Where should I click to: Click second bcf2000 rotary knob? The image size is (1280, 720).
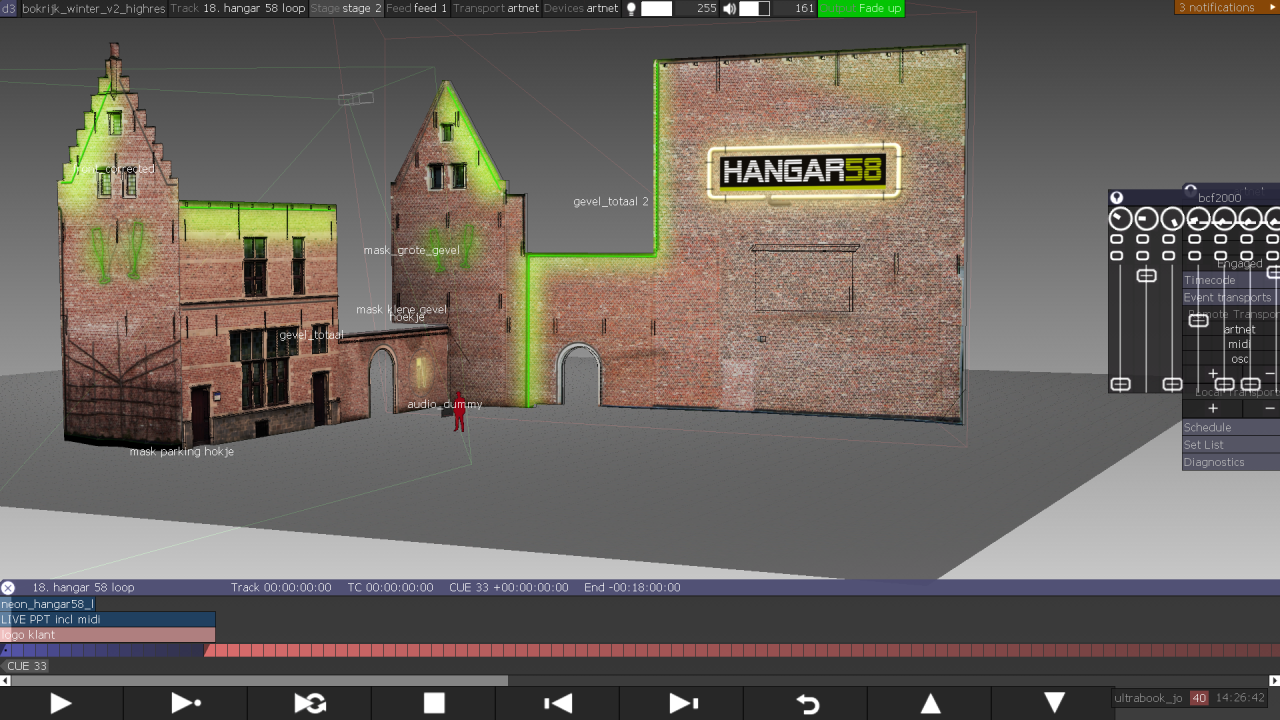1146,218
